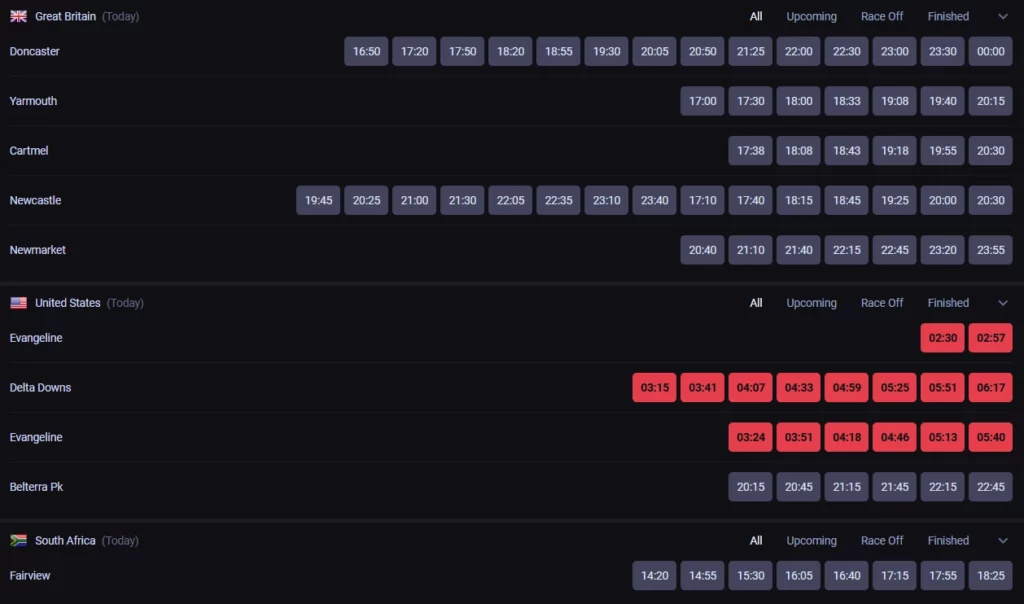The image size is (1024, 604).
Task: Open the Fairview 14:20 race
Action: [x=654, y=576]
